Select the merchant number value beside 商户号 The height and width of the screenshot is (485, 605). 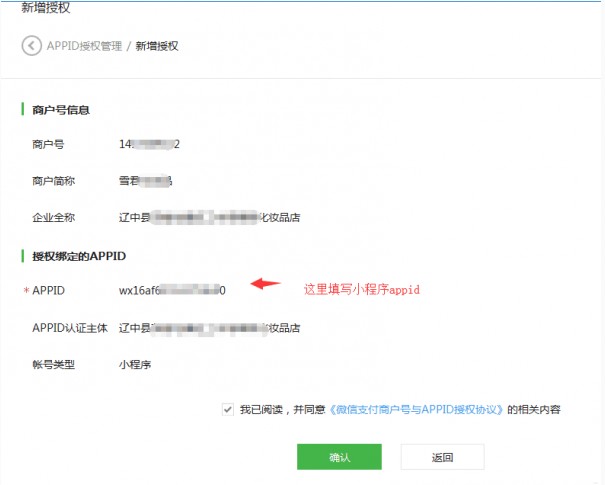149,144
